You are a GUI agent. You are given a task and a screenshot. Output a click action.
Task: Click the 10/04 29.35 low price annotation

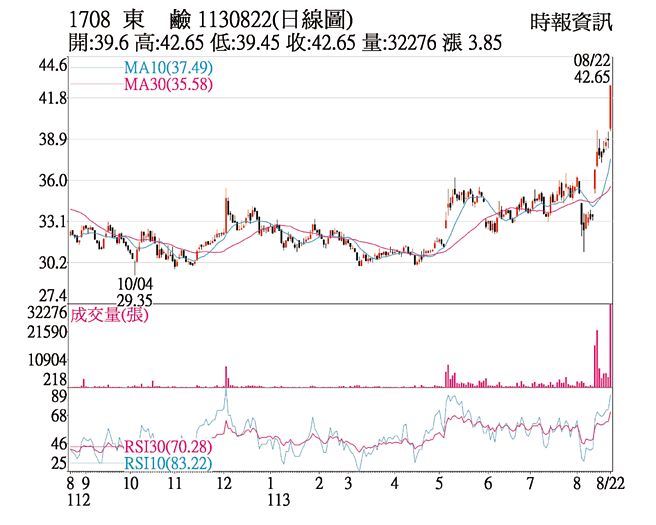134,291
